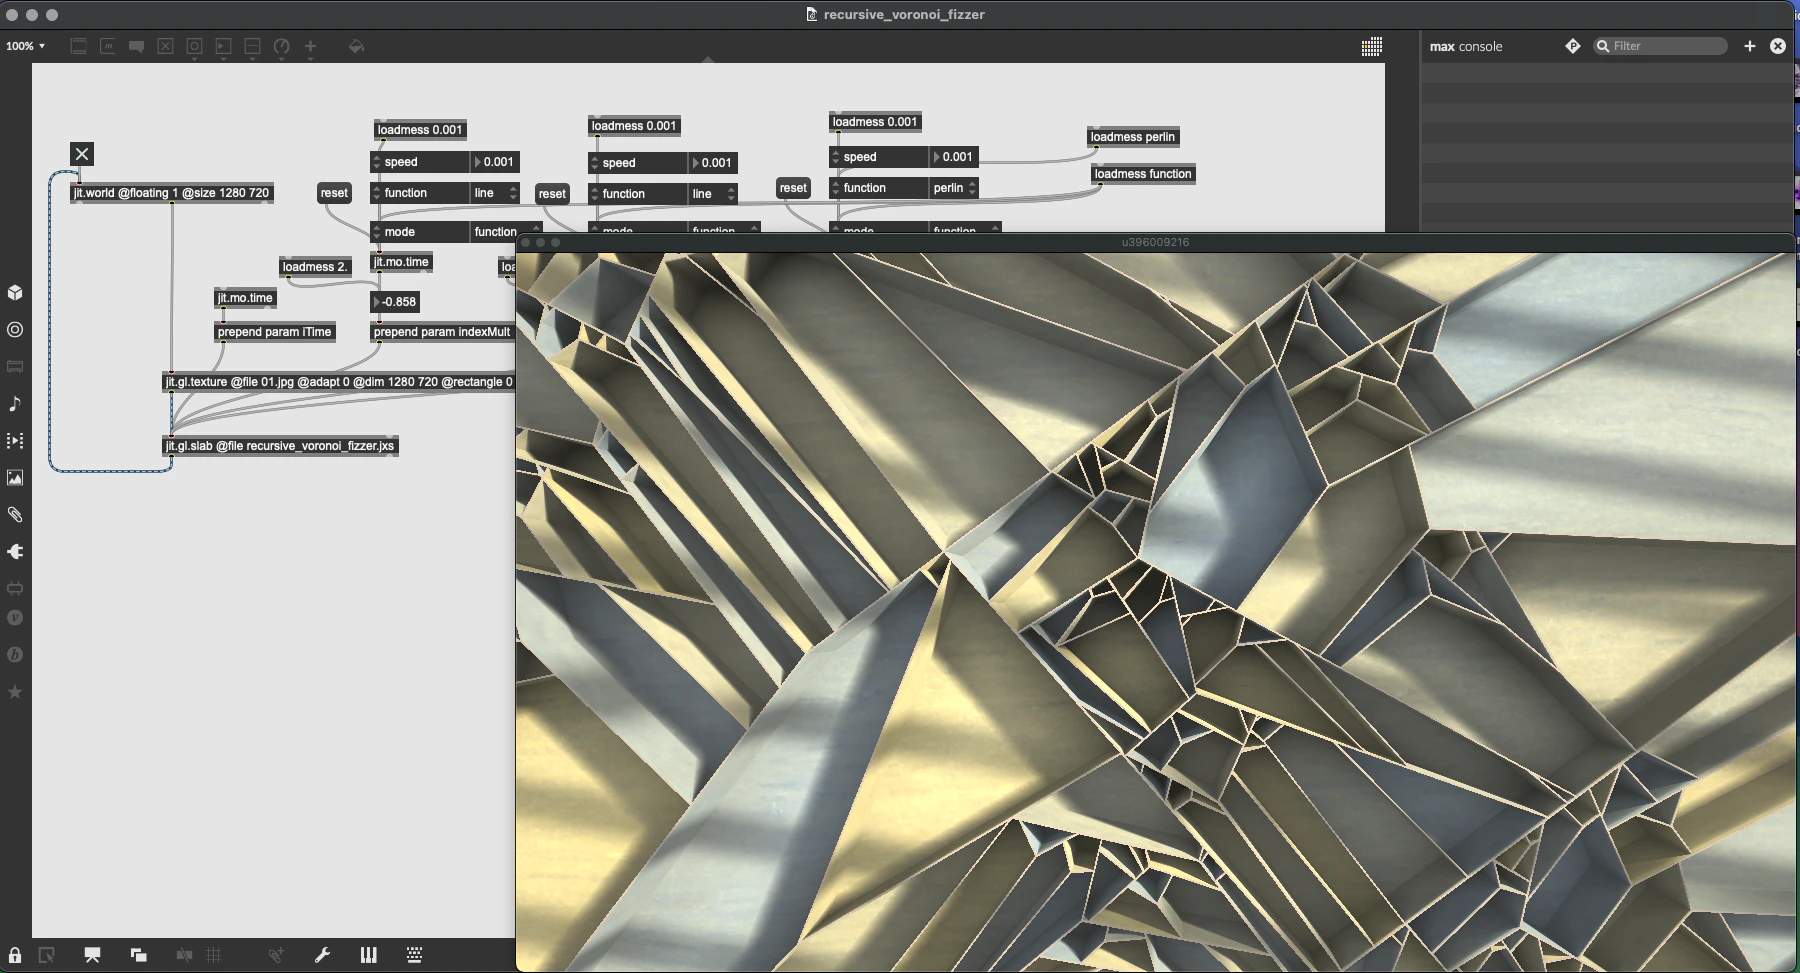
Task: Toggle presentation mode icon
Action: [92, 955]
